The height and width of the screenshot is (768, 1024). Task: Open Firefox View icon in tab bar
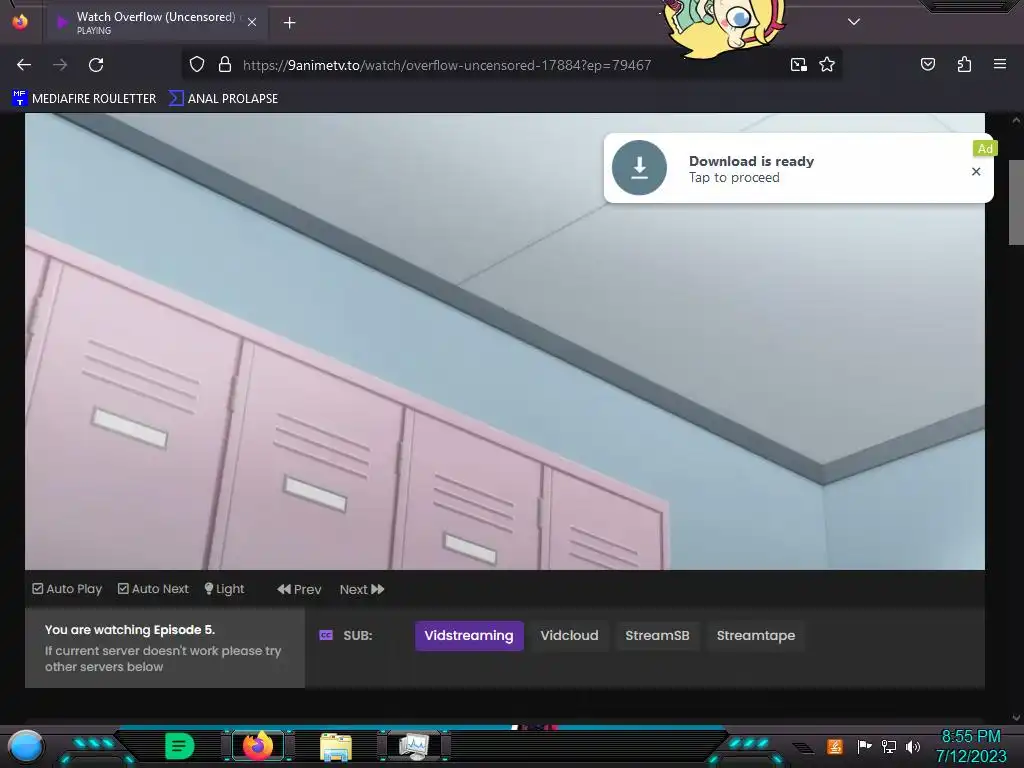coord(20,22)
